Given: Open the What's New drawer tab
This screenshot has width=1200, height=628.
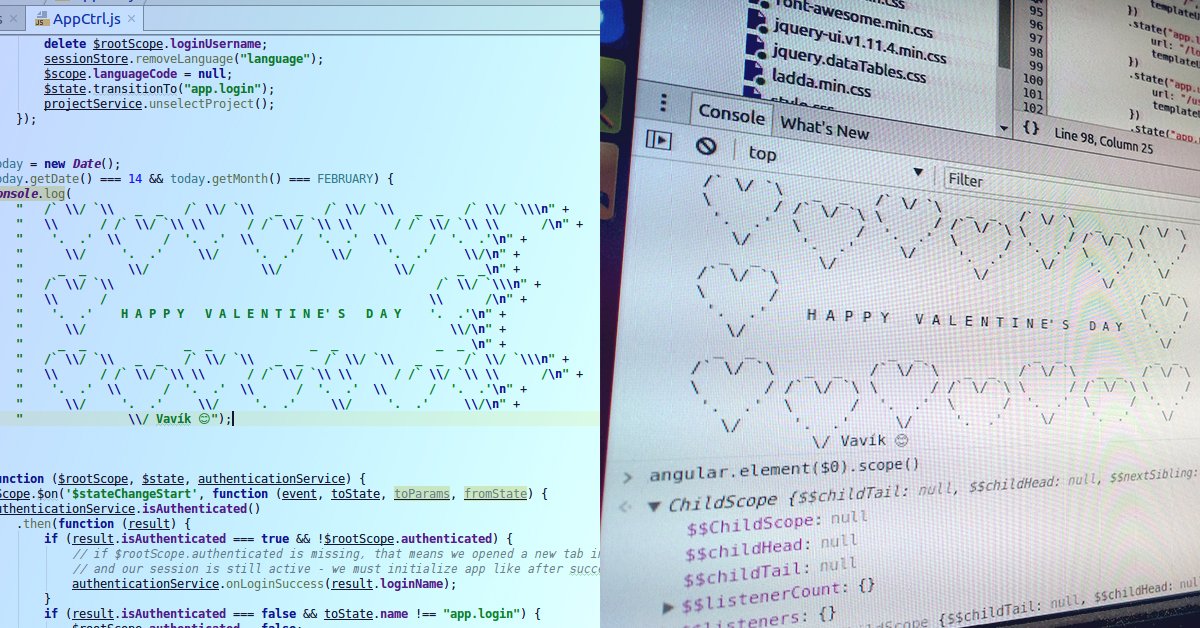Looking at the screenshot, I should coord(824,129).
